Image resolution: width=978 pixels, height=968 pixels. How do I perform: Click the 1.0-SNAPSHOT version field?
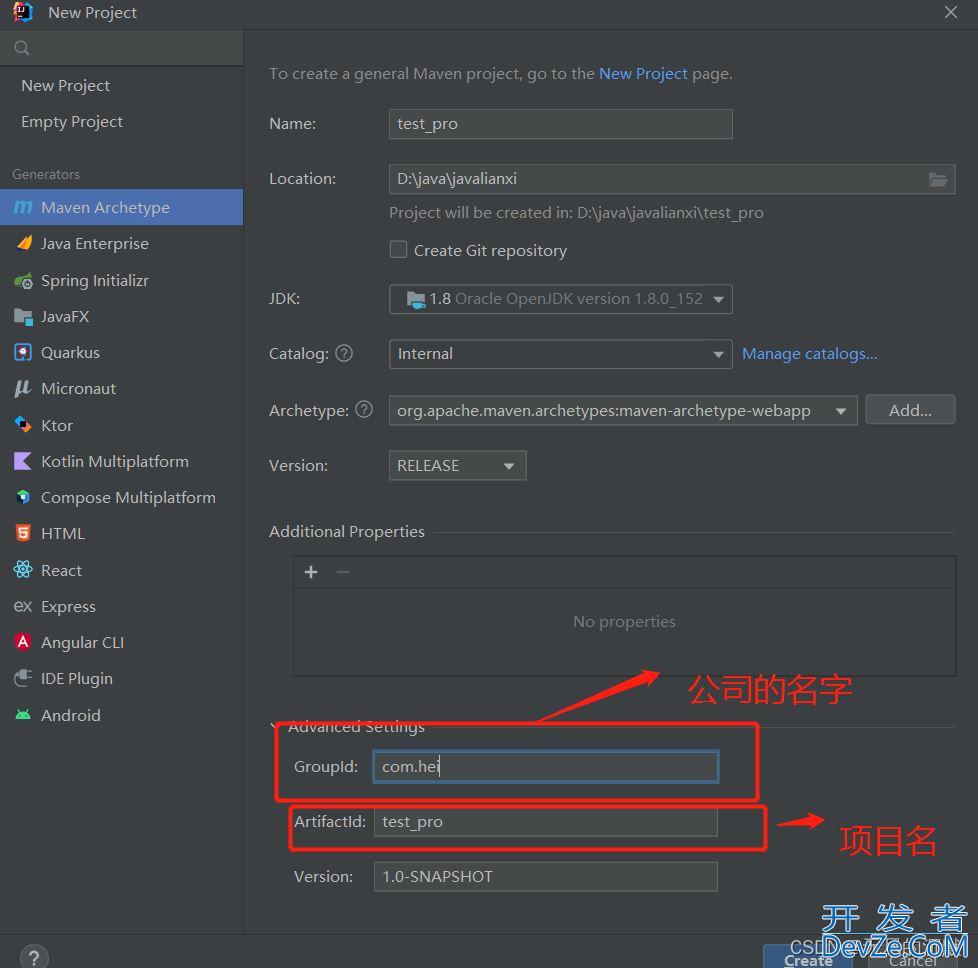[x=546, y=877]
